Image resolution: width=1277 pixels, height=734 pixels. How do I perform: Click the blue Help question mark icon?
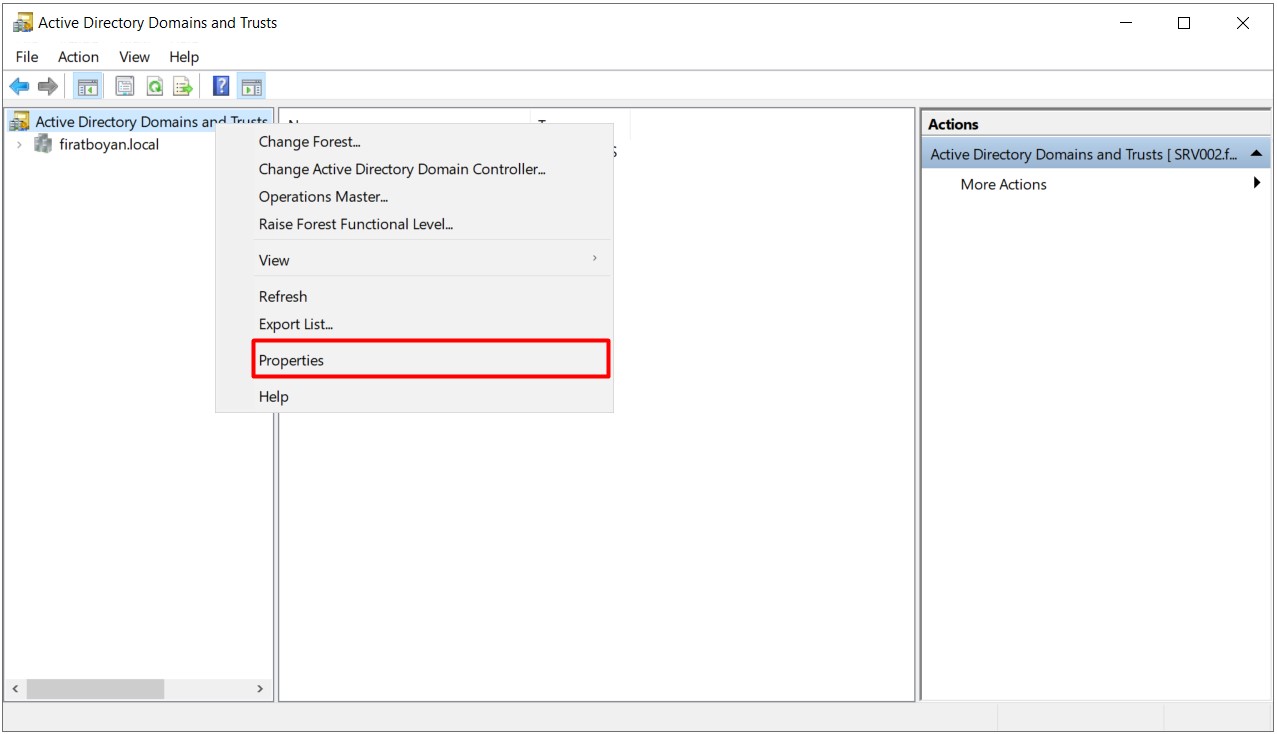(x=222, y=87)
